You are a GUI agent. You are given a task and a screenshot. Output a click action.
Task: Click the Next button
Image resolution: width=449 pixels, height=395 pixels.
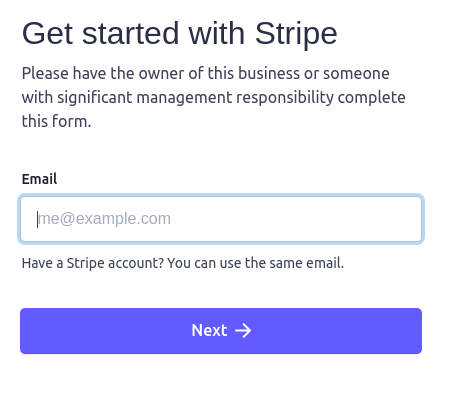coord(221,331)
